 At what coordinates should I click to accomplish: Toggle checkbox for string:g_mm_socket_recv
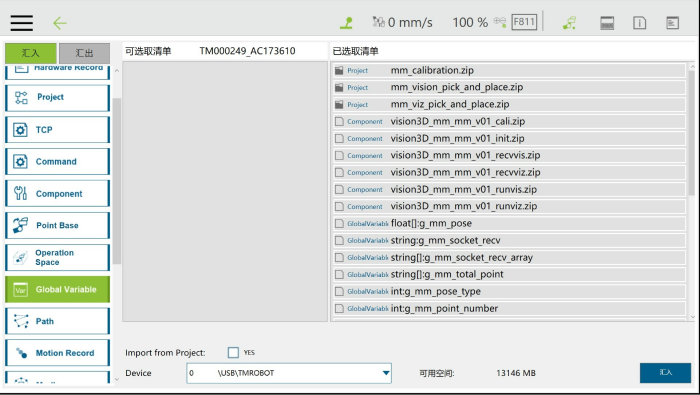(339, 241)
